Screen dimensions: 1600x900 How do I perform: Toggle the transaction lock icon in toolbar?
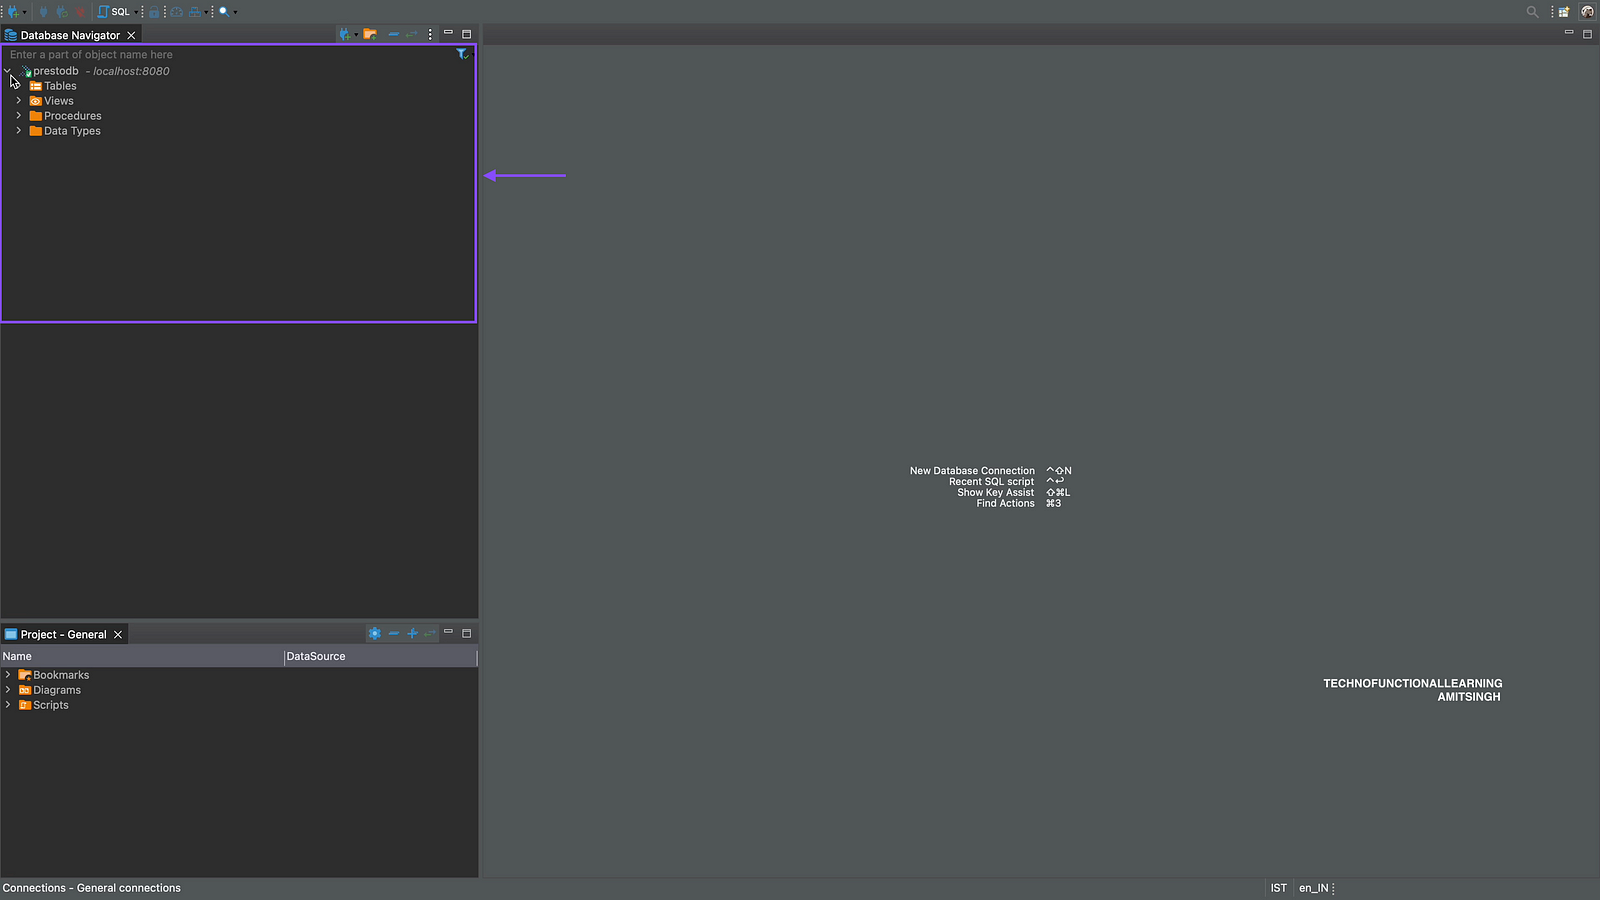[x=154, y=12]
